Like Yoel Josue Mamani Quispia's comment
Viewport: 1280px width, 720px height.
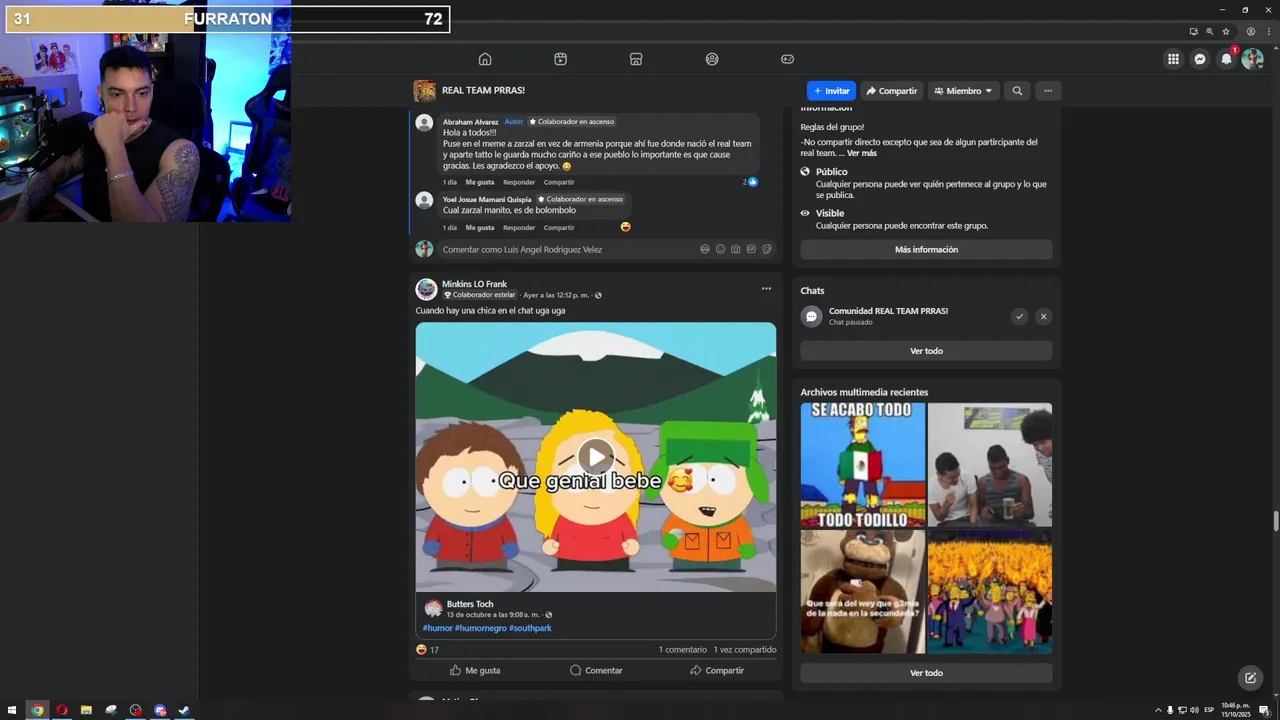point(480,227)
